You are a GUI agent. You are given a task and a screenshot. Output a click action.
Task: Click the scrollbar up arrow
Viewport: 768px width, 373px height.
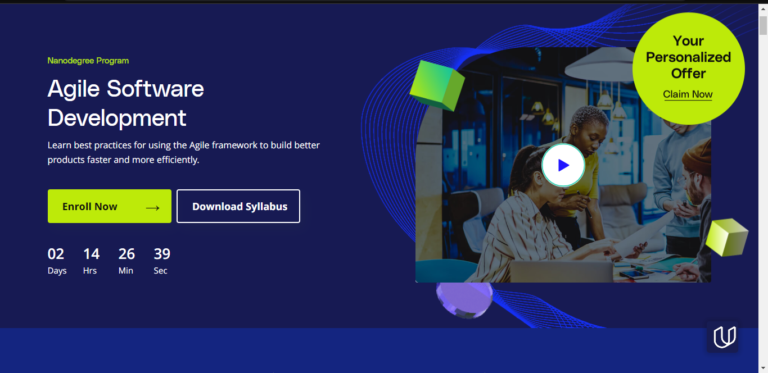pos(763,8)
